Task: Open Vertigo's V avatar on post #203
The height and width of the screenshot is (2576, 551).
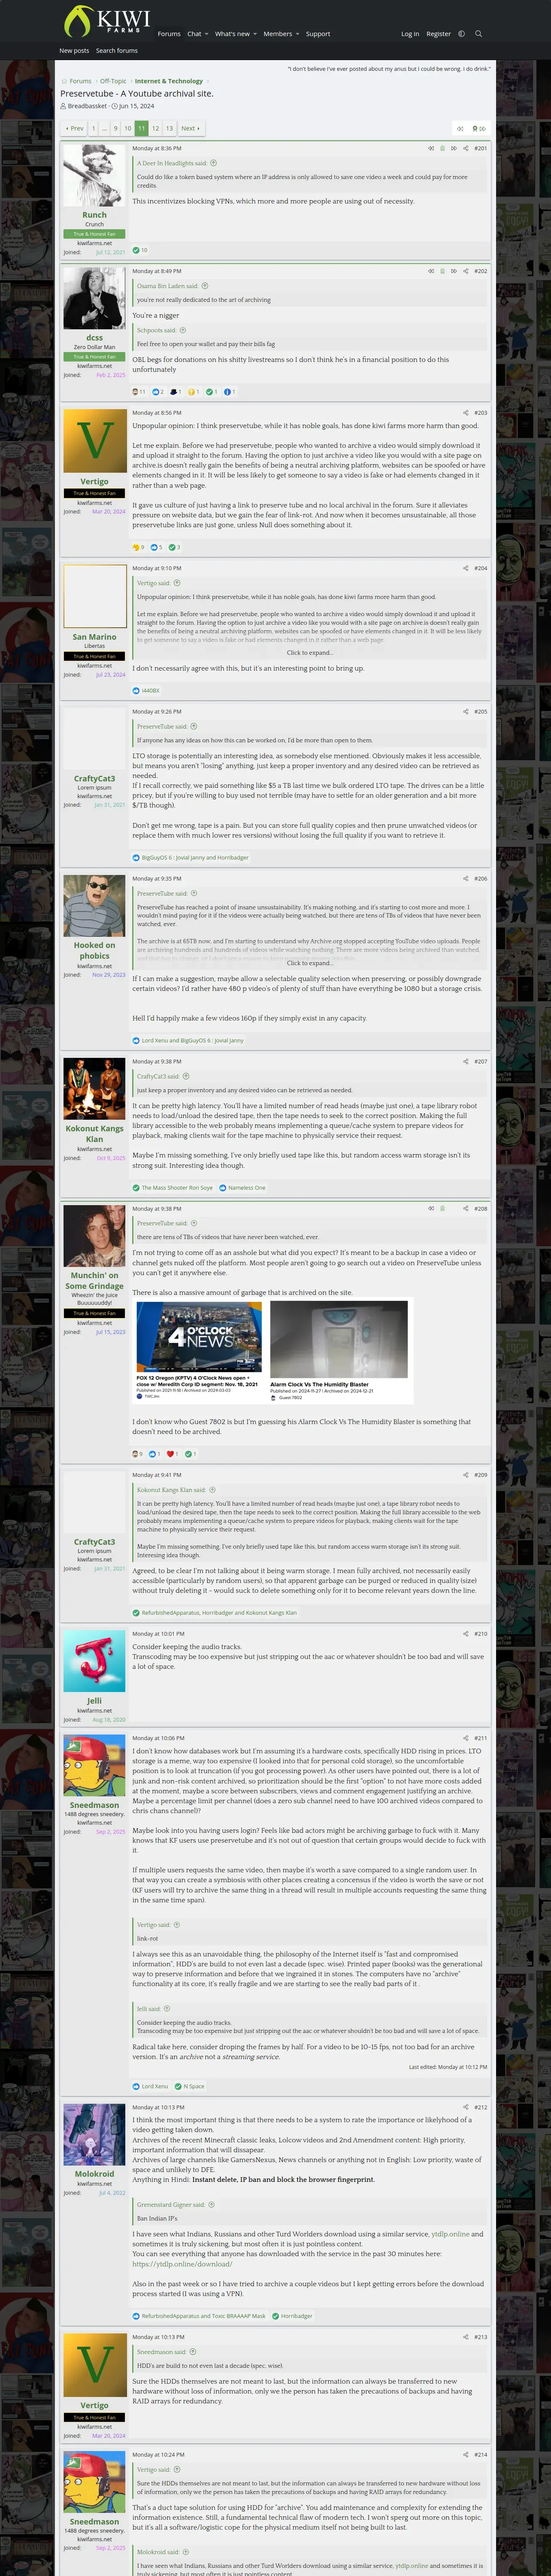Action: [94, 440]
